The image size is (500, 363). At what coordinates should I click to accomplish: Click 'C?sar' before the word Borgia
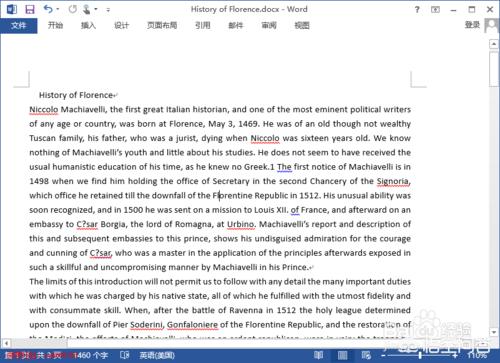tap(87, 224)
